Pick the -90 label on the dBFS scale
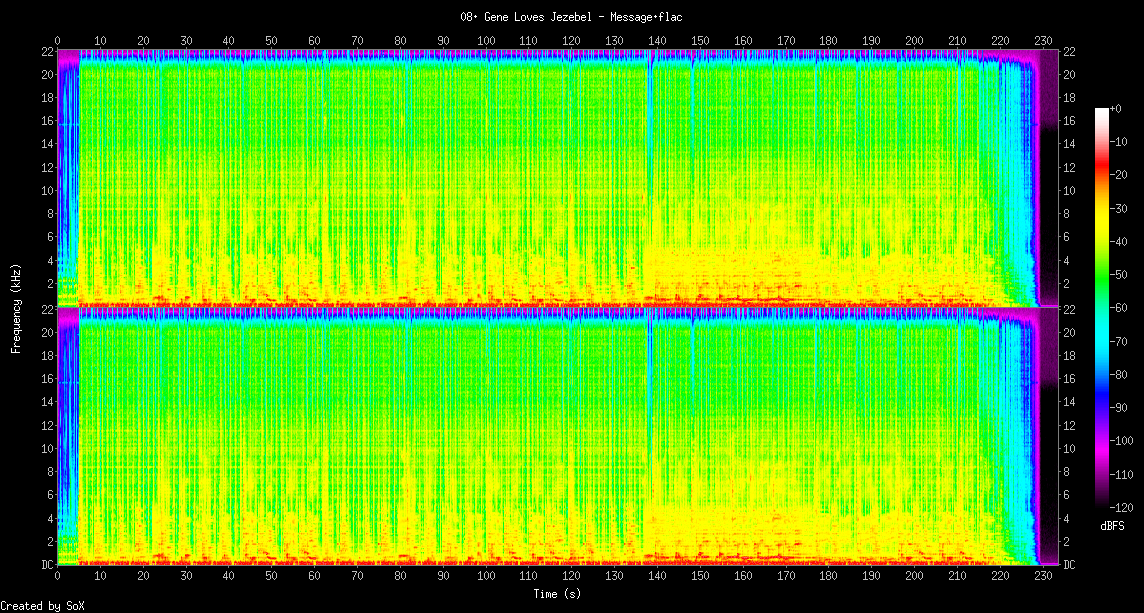 (1121, 407)
